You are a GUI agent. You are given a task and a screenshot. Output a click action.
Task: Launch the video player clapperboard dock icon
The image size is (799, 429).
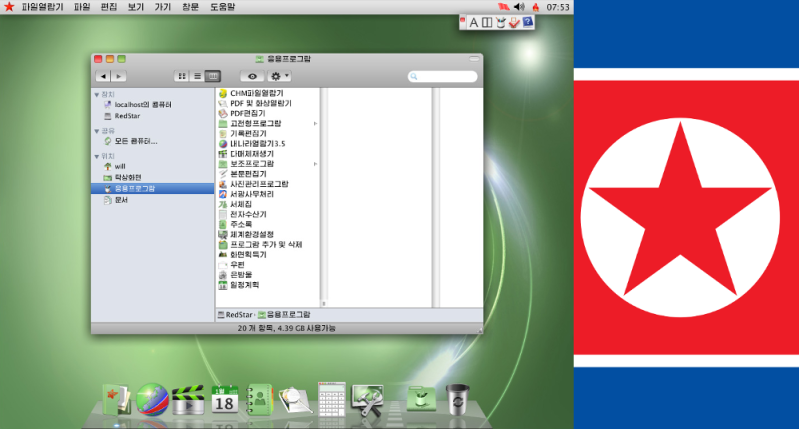[x=187, y=400]
